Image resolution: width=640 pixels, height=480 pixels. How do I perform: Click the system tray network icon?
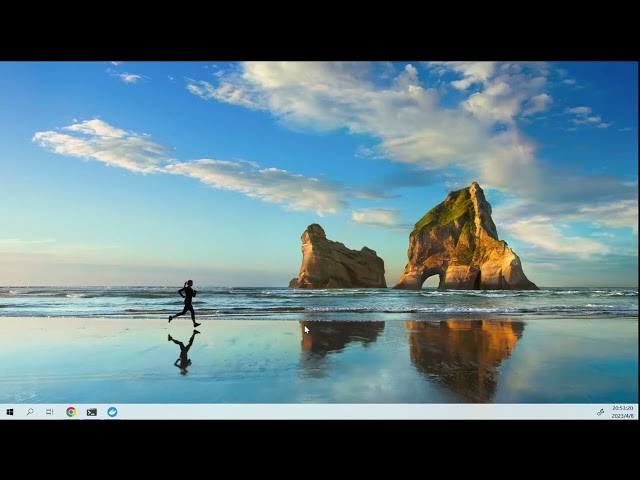click(x=600, y=412)
